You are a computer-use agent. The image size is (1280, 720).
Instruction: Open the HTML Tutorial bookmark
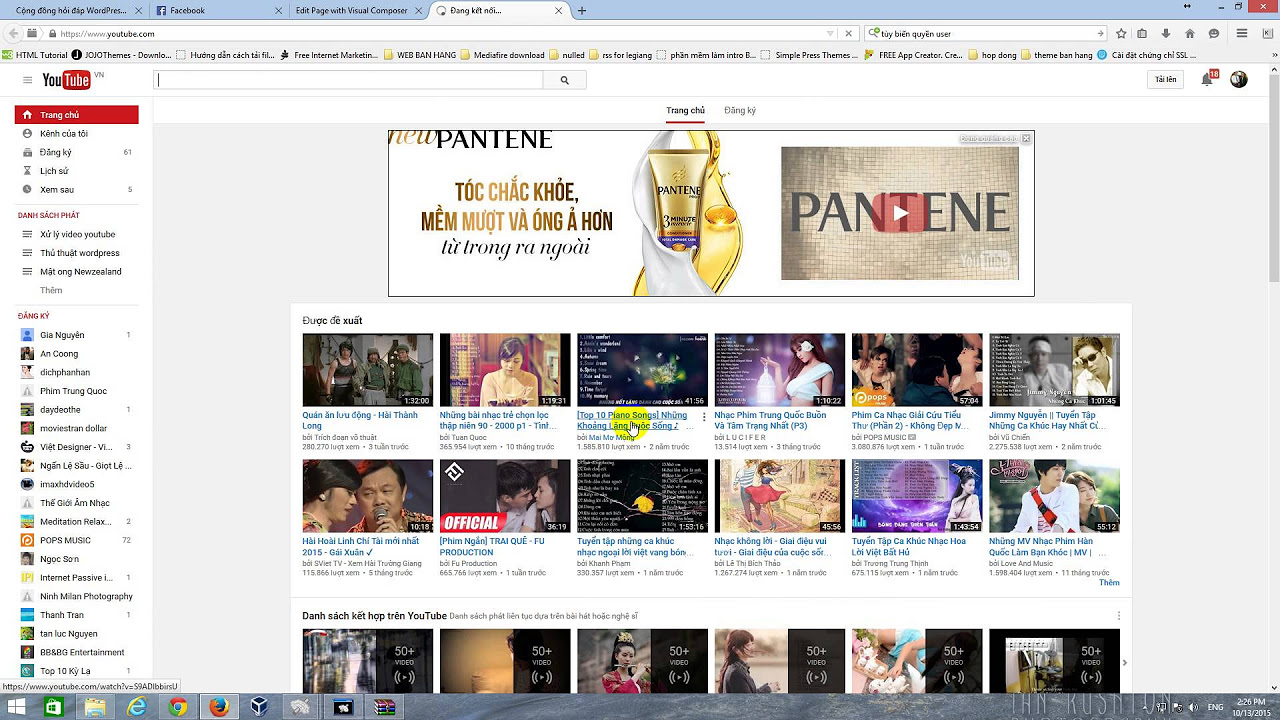[x=34, y=55]
